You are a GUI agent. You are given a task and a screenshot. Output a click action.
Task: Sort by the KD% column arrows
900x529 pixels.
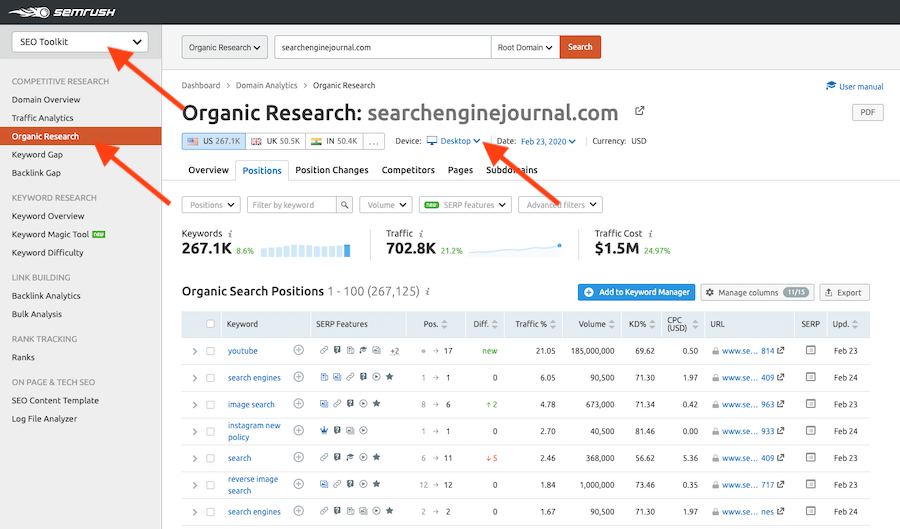pyautogui.click(x=652, y=324)
